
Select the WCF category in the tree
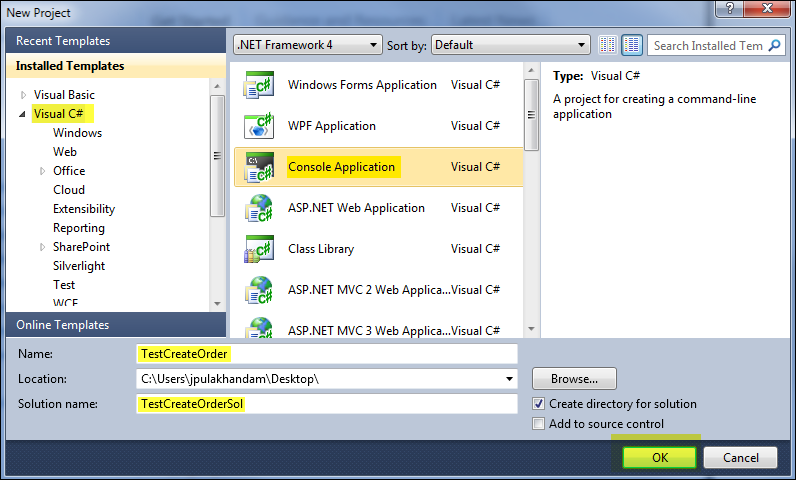65,302
